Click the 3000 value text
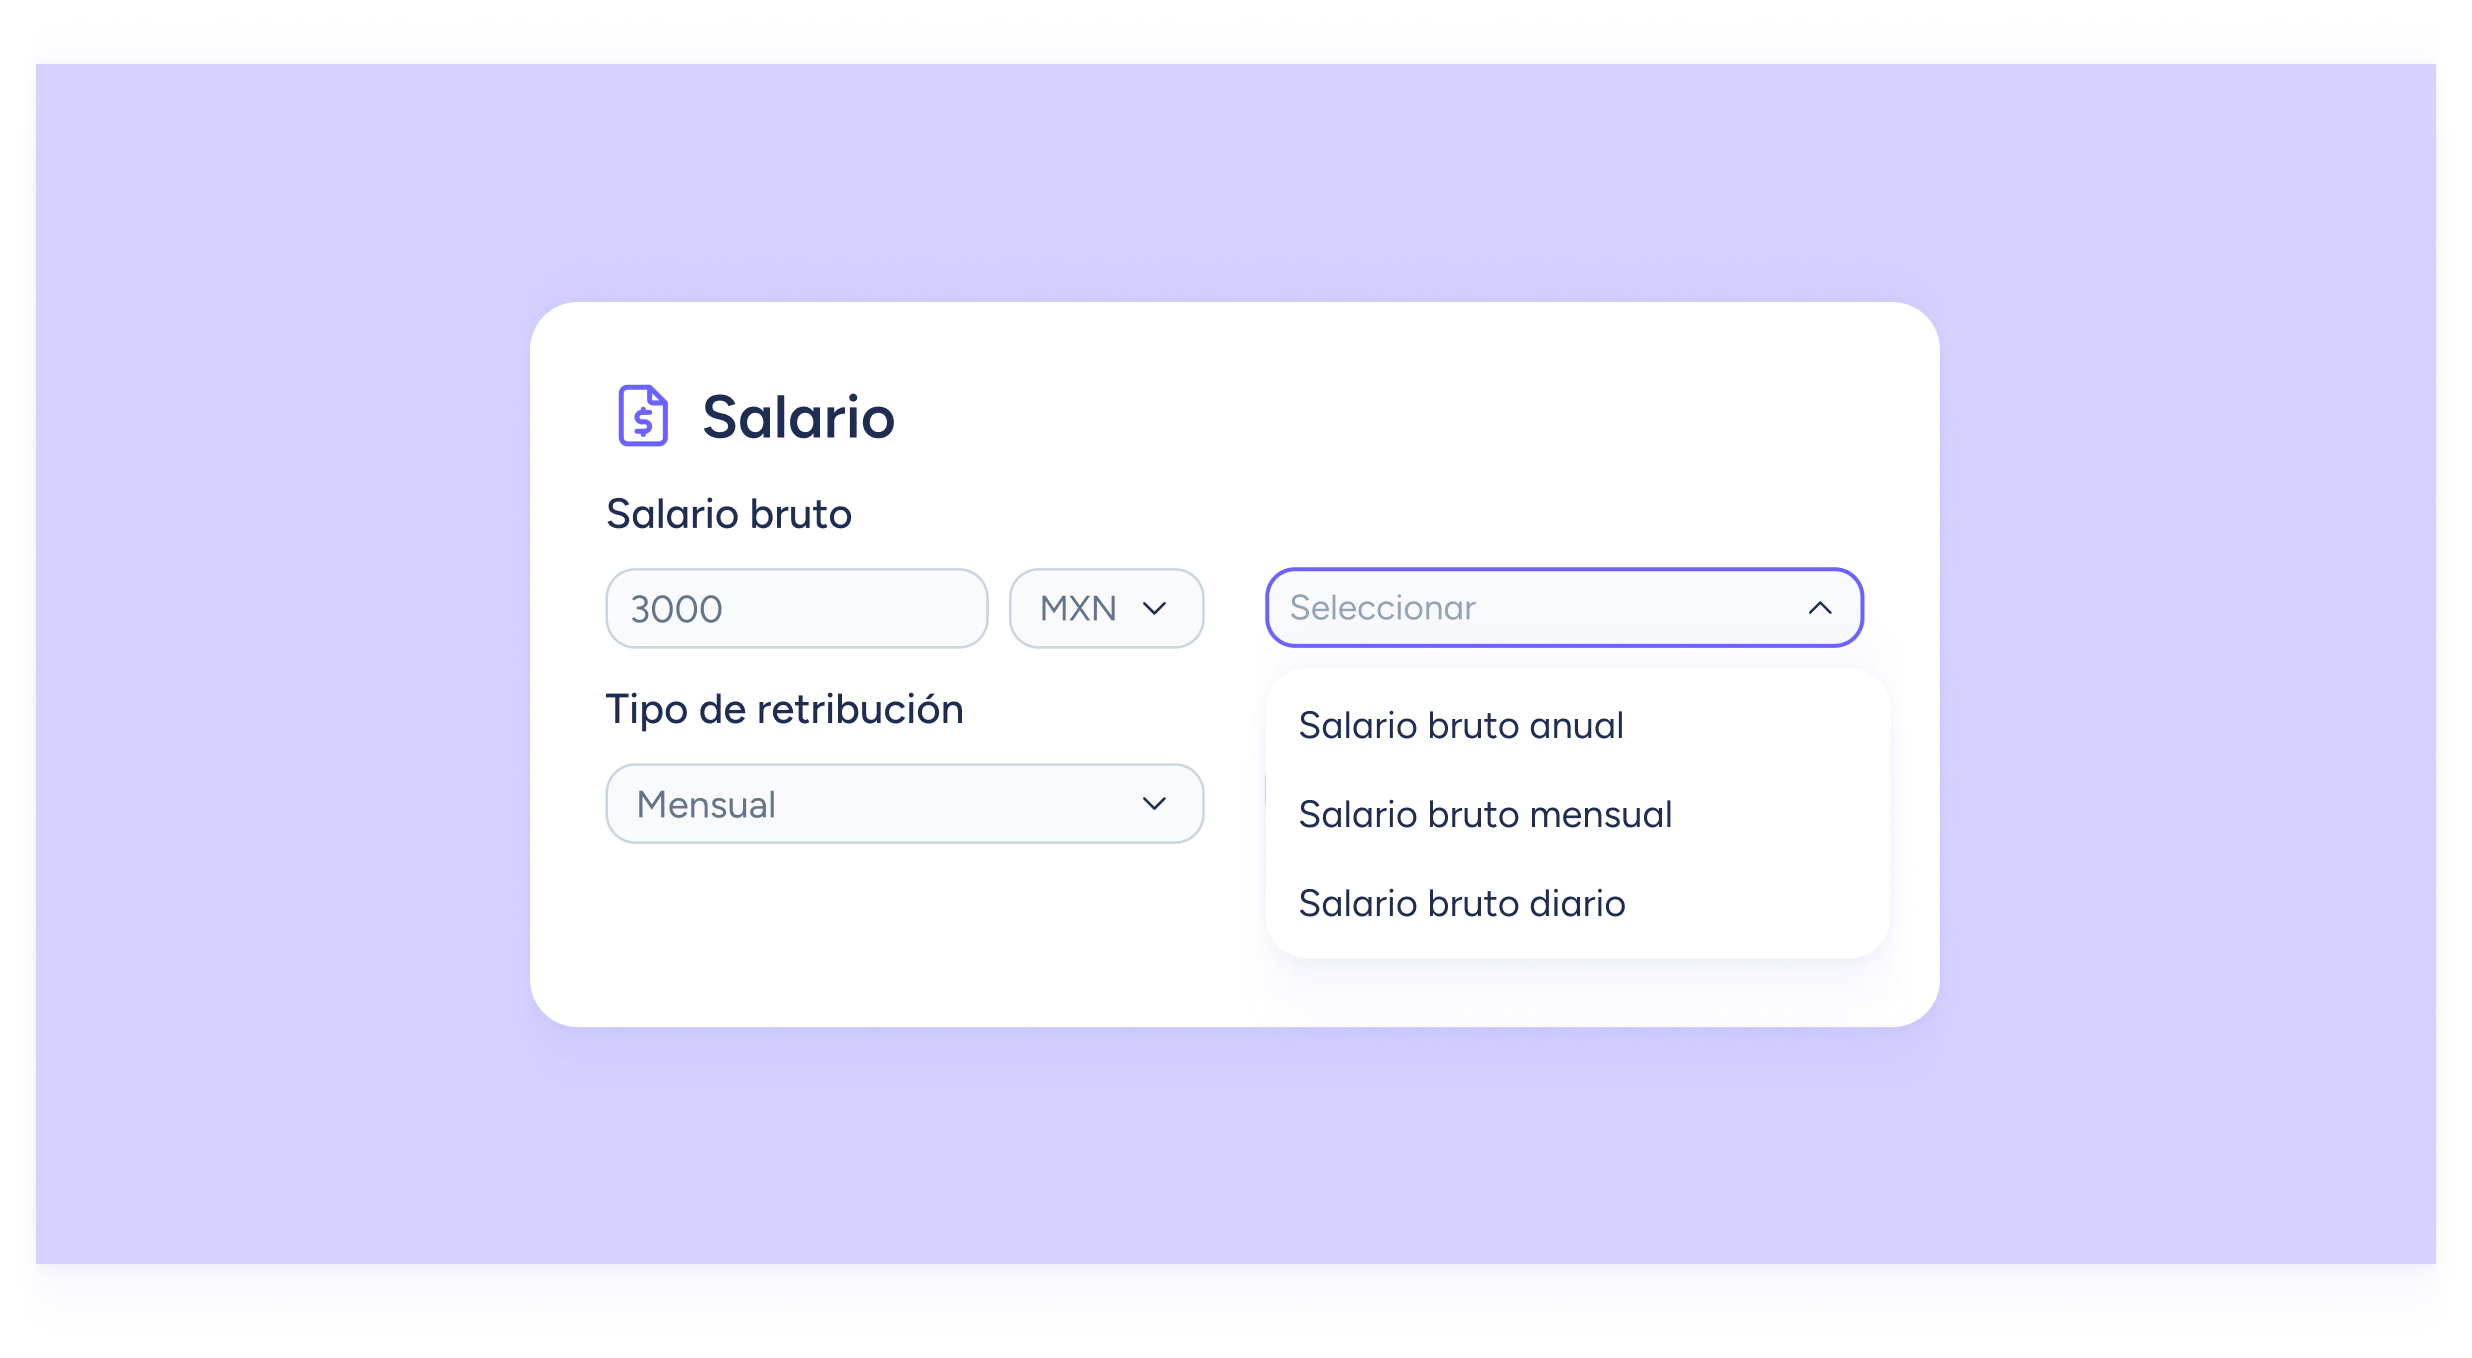Screen dimensions: 2472x1358 coord(676,609)
